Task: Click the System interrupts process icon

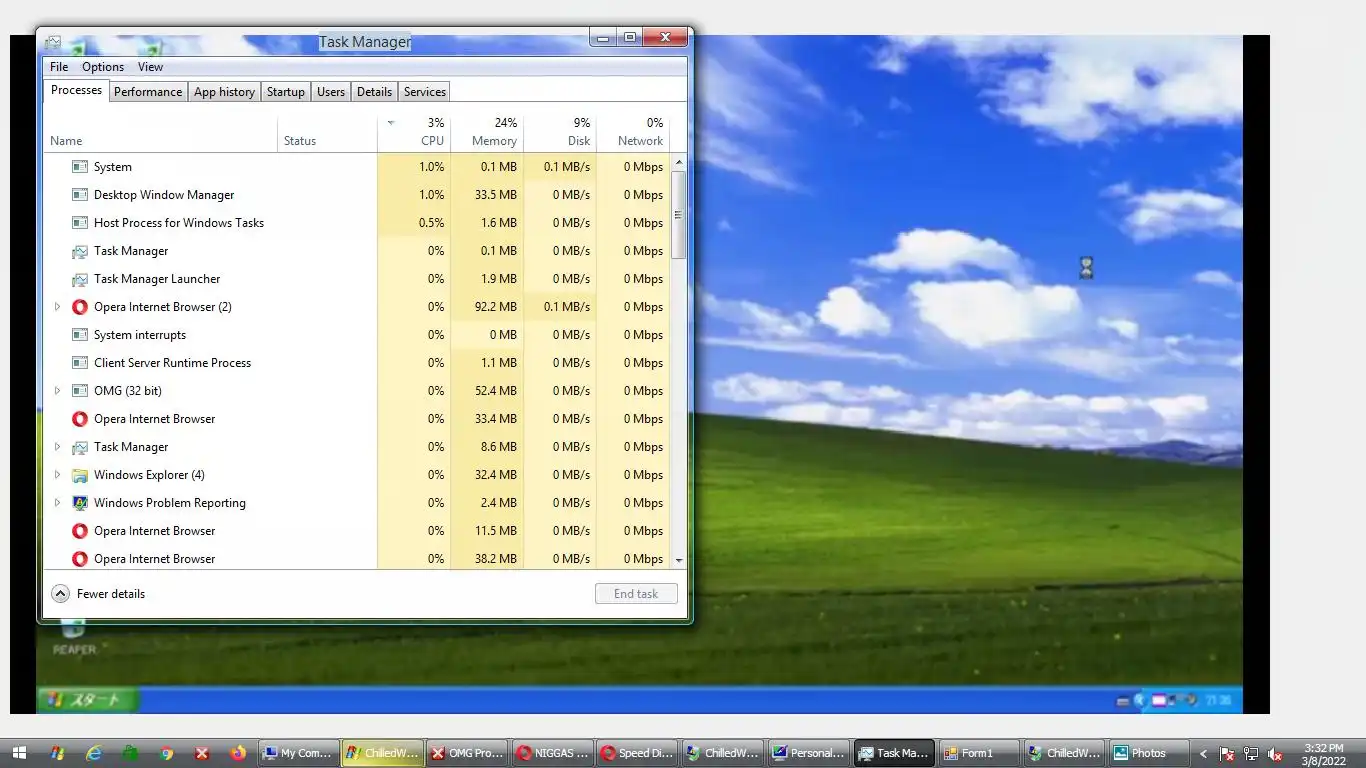Action: 80,335
